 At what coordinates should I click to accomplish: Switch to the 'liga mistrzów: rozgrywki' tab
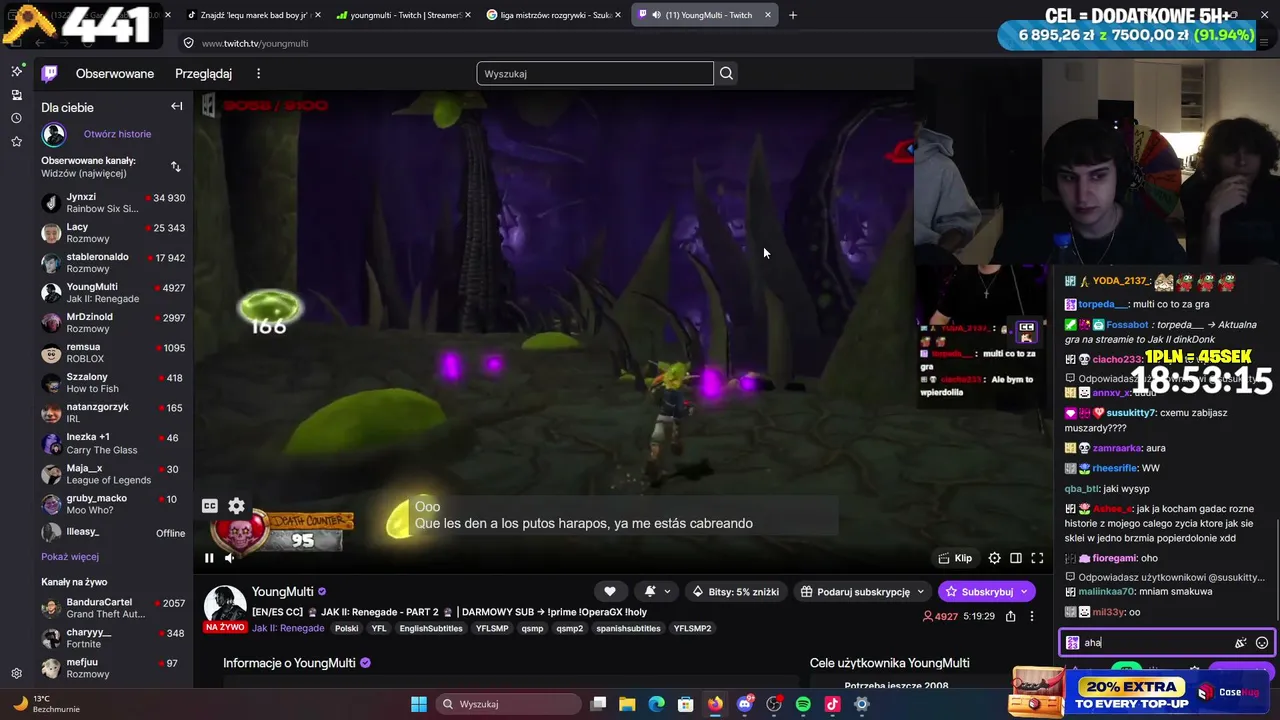coord(553,15)
